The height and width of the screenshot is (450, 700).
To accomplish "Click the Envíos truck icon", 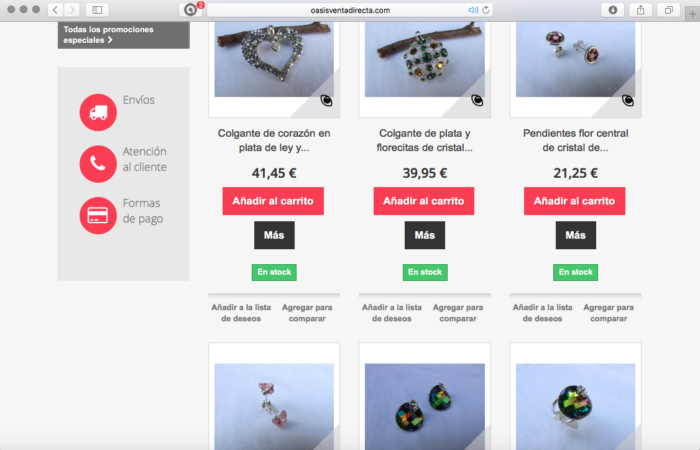I will pyautogui.click(x=98, y=112).
